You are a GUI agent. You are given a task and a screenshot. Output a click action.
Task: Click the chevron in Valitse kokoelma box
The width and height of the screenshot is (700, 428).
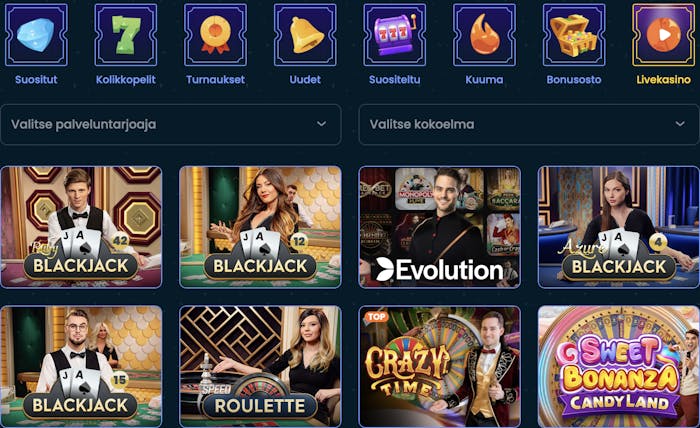tap(680, 124)
